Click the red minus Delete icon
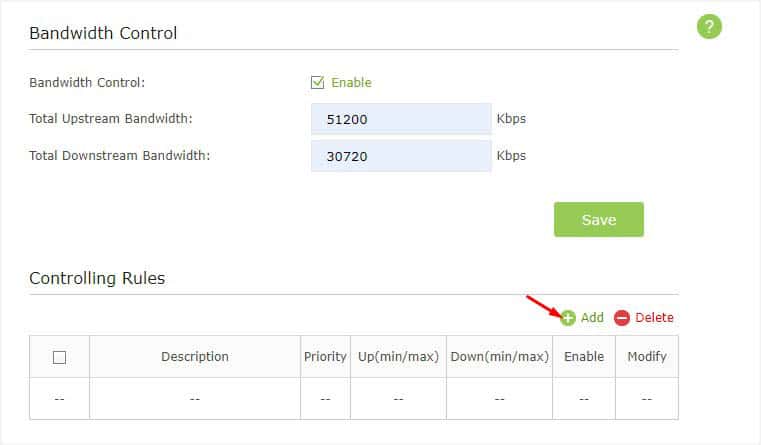Screen dimensions: 761x445 (x=621, y=318)
